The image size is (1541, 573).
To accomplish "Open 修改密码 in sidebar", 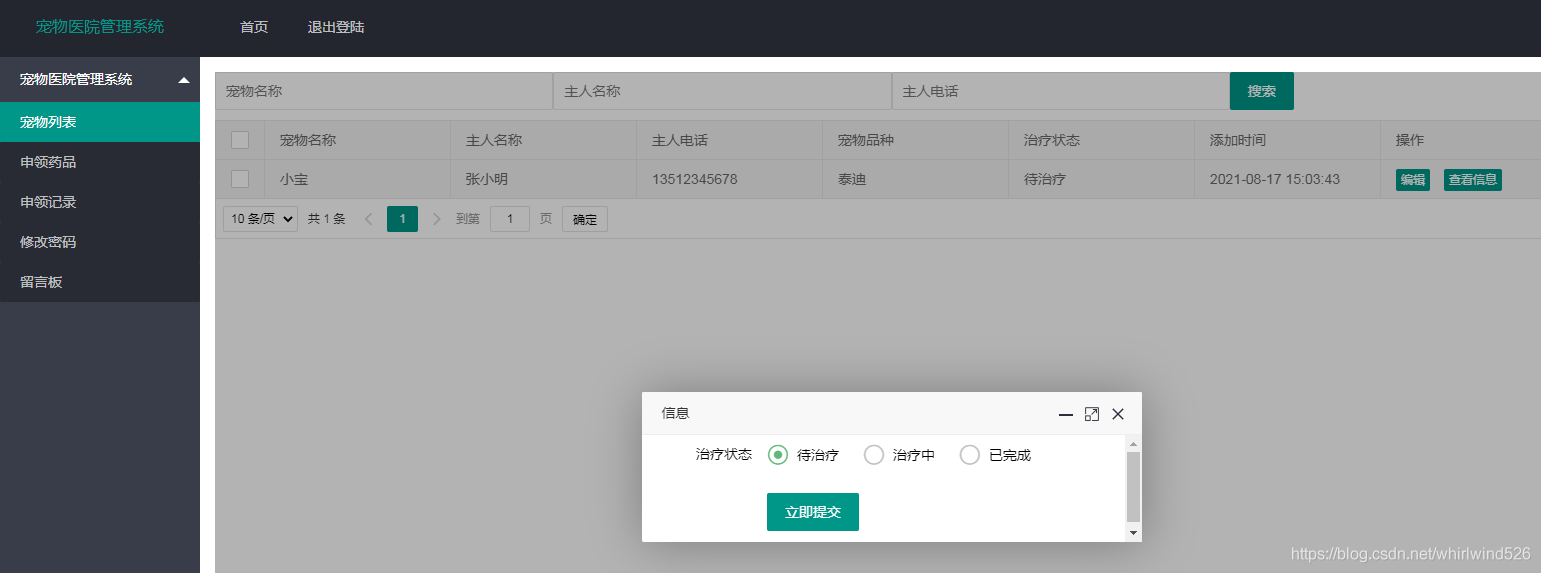I will tap(100, 242).
